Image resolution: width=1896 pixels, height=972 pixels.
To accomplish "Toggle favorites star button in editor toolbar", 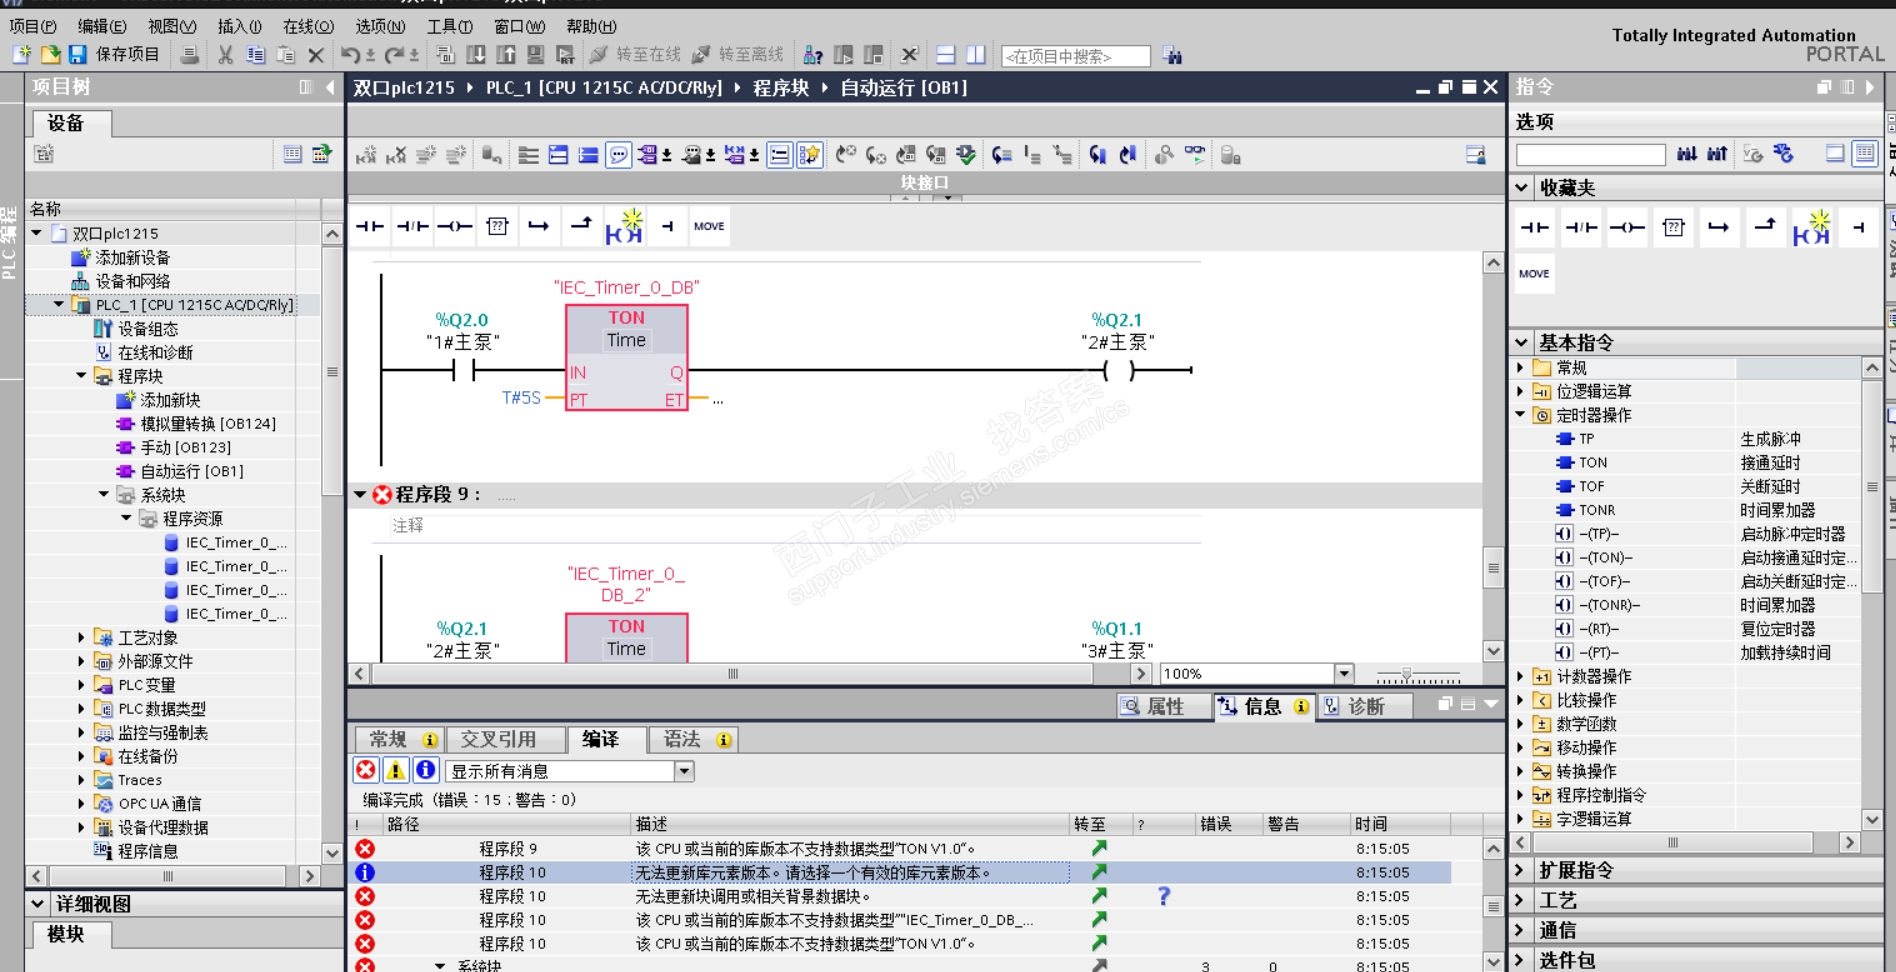I will (x=809, y=155).
